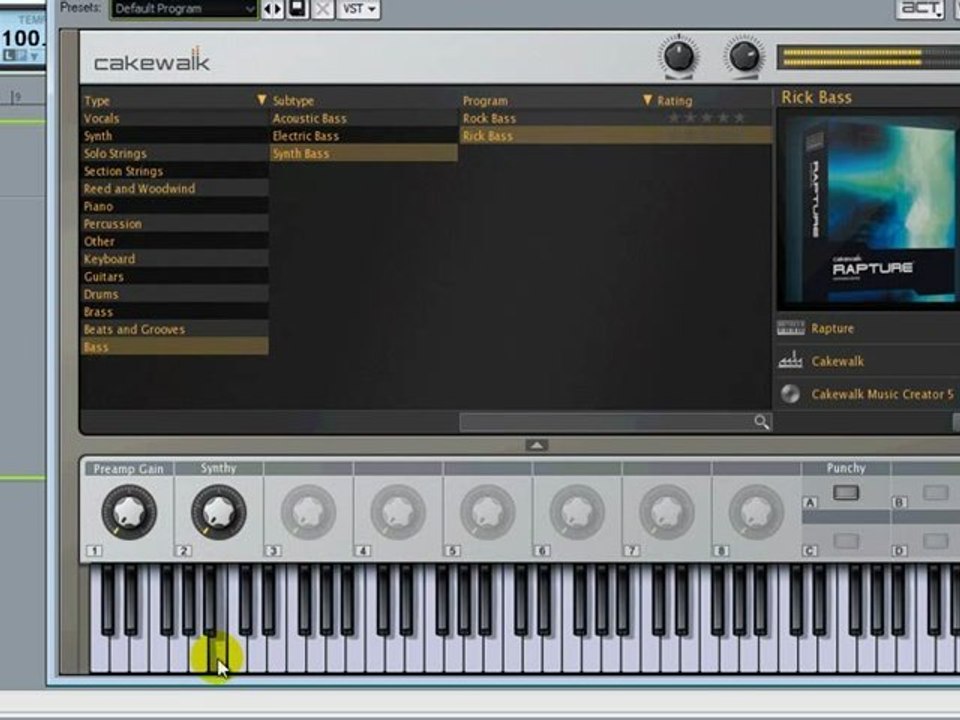The image size is (960, 720).
Task: Click the delete preset X icon
Action: pos(323,9)
